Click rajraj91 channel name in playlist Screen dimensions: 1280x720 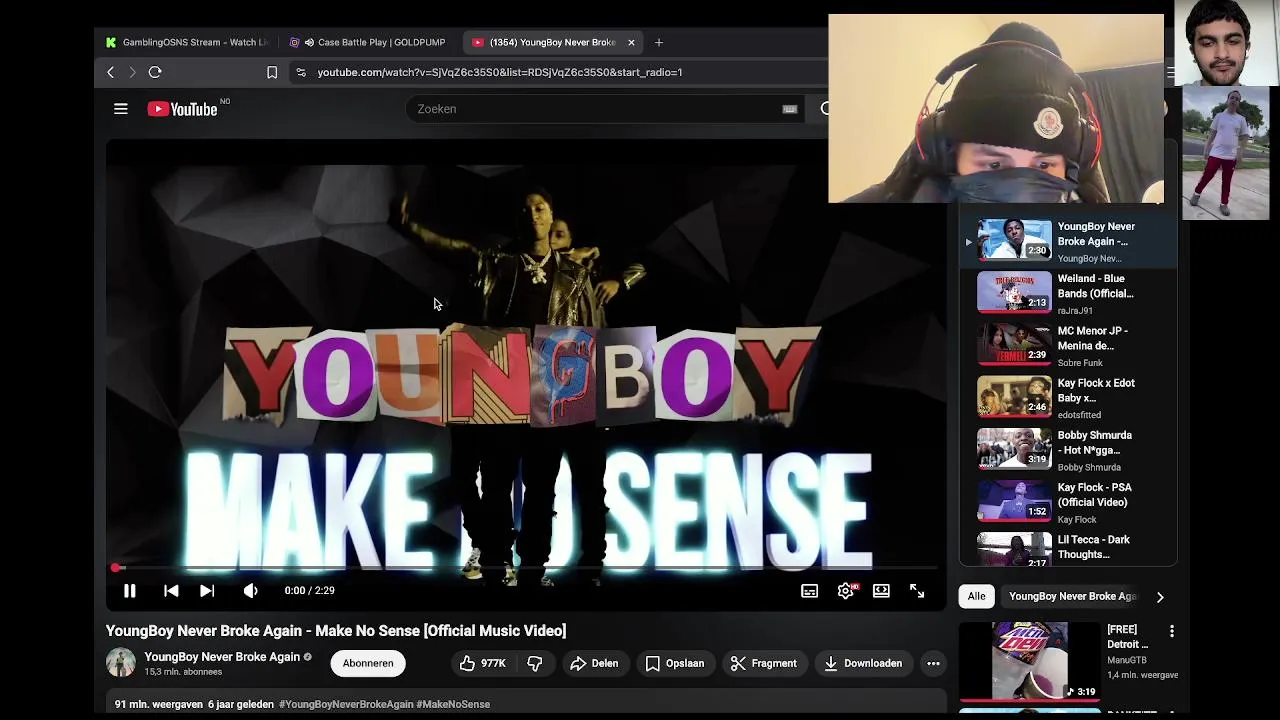point(1075,311)
